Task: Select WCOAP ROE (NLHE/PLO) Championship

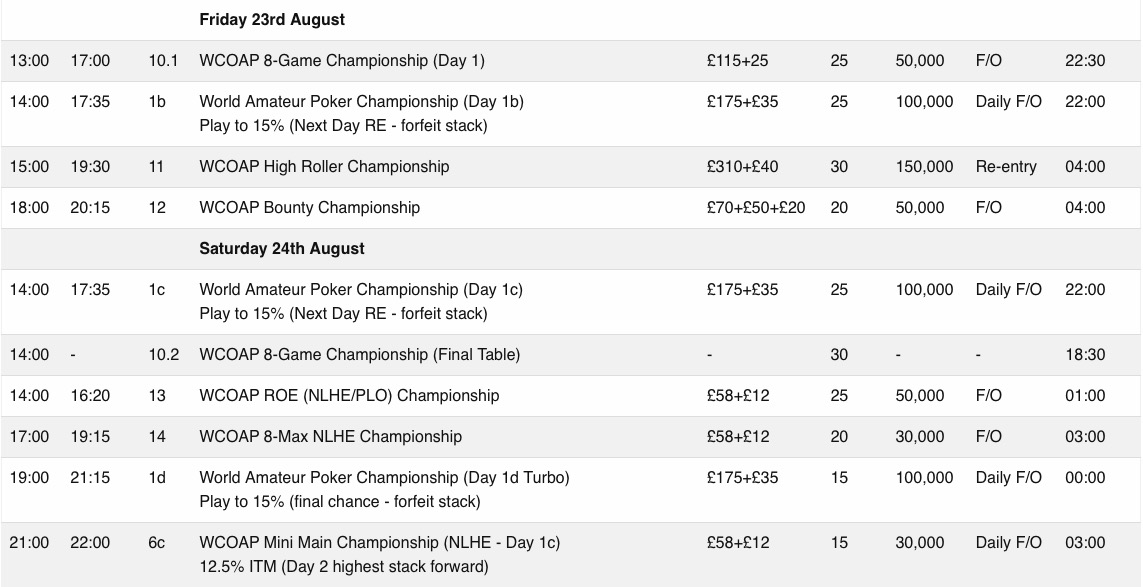Action: 349,395
